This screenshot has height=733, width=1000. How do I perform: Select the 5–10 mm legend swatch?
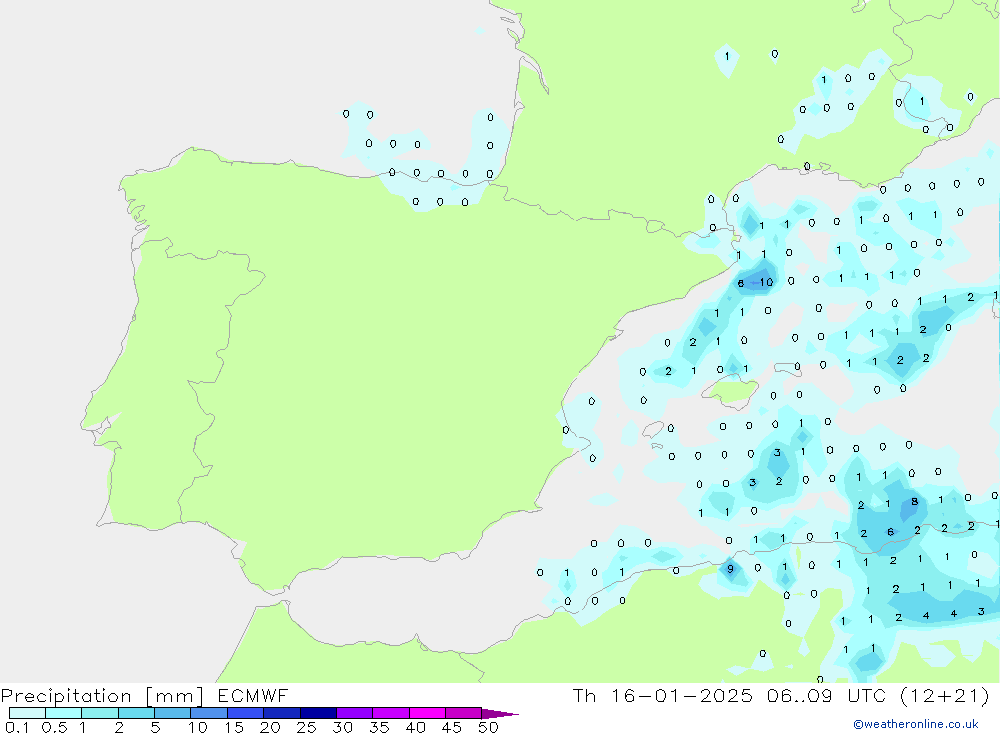[172, 713]
